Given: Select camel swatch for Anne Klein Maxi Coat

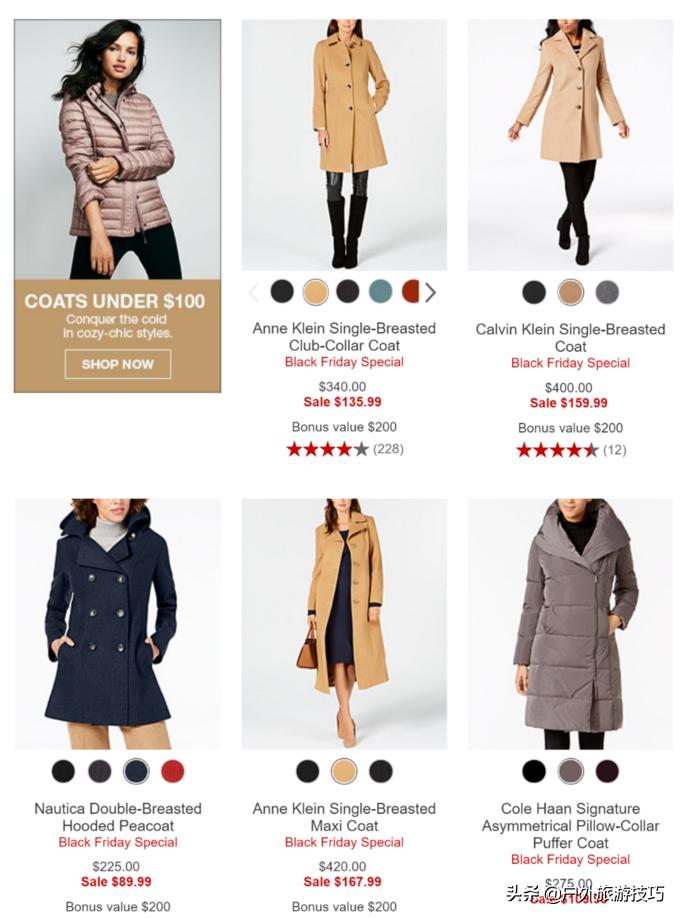Looking at the screenshot, I should [344, 771].
